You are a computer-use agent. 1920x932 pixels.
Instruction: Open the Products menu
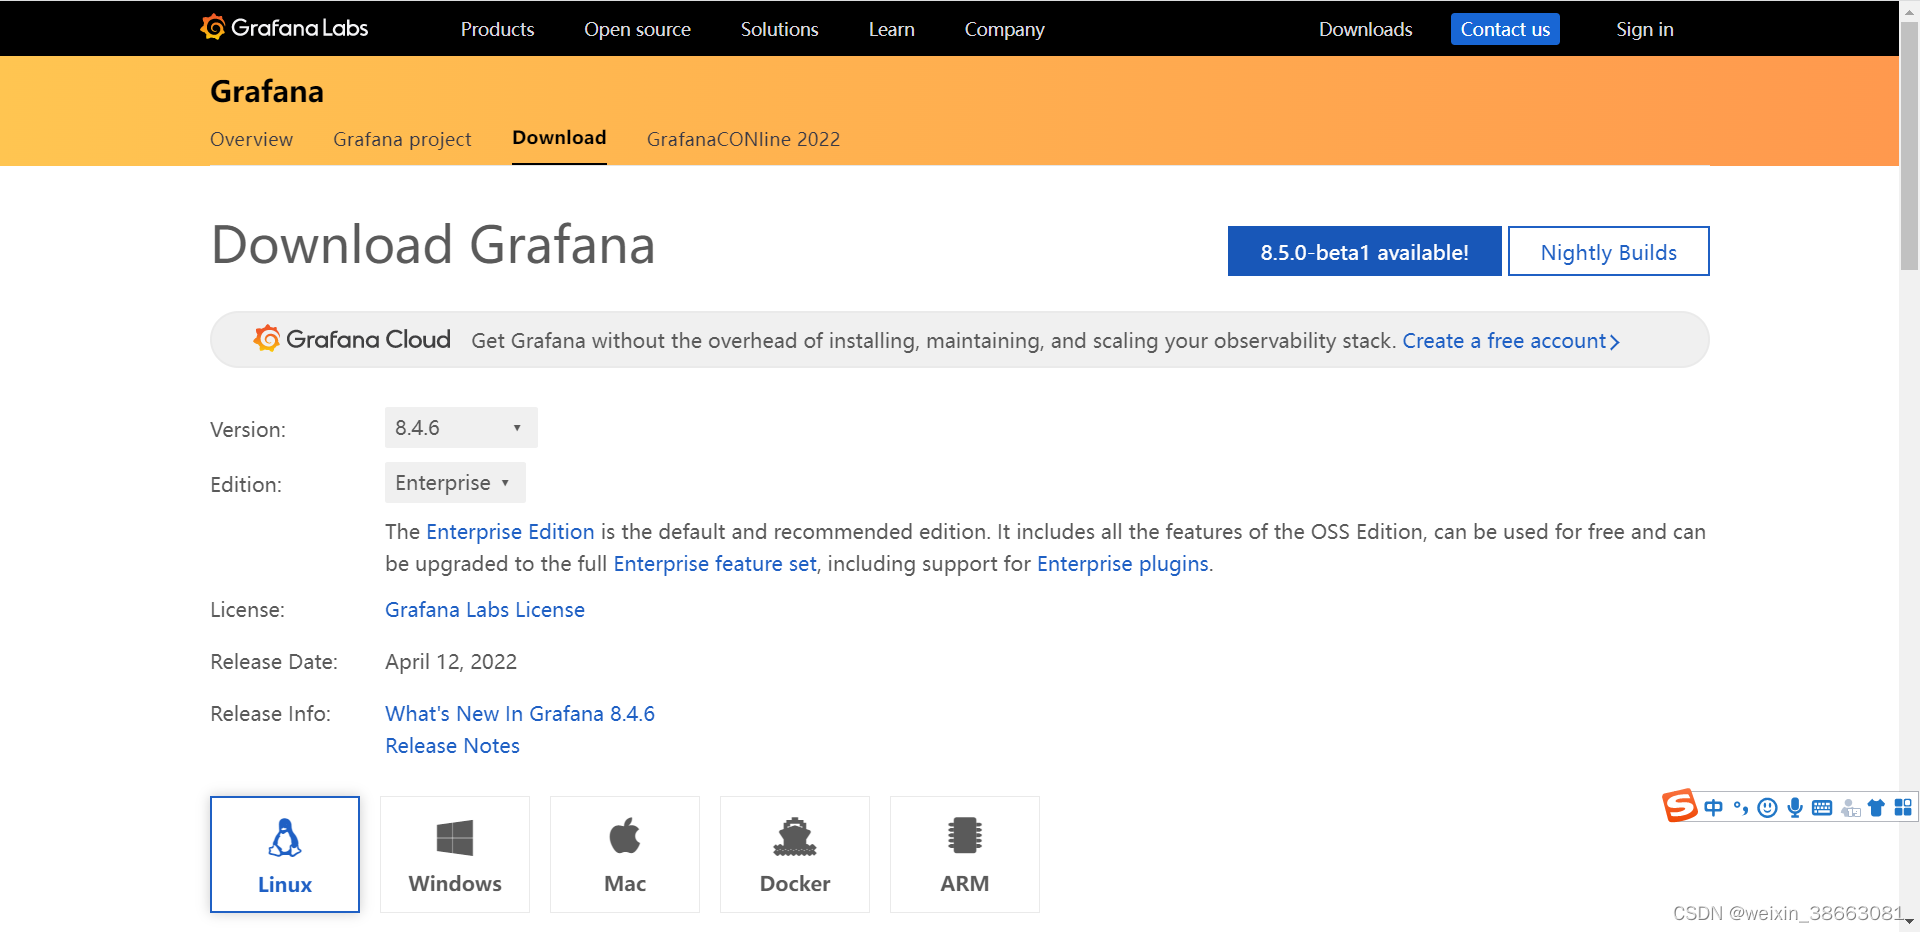pos(497,30)
